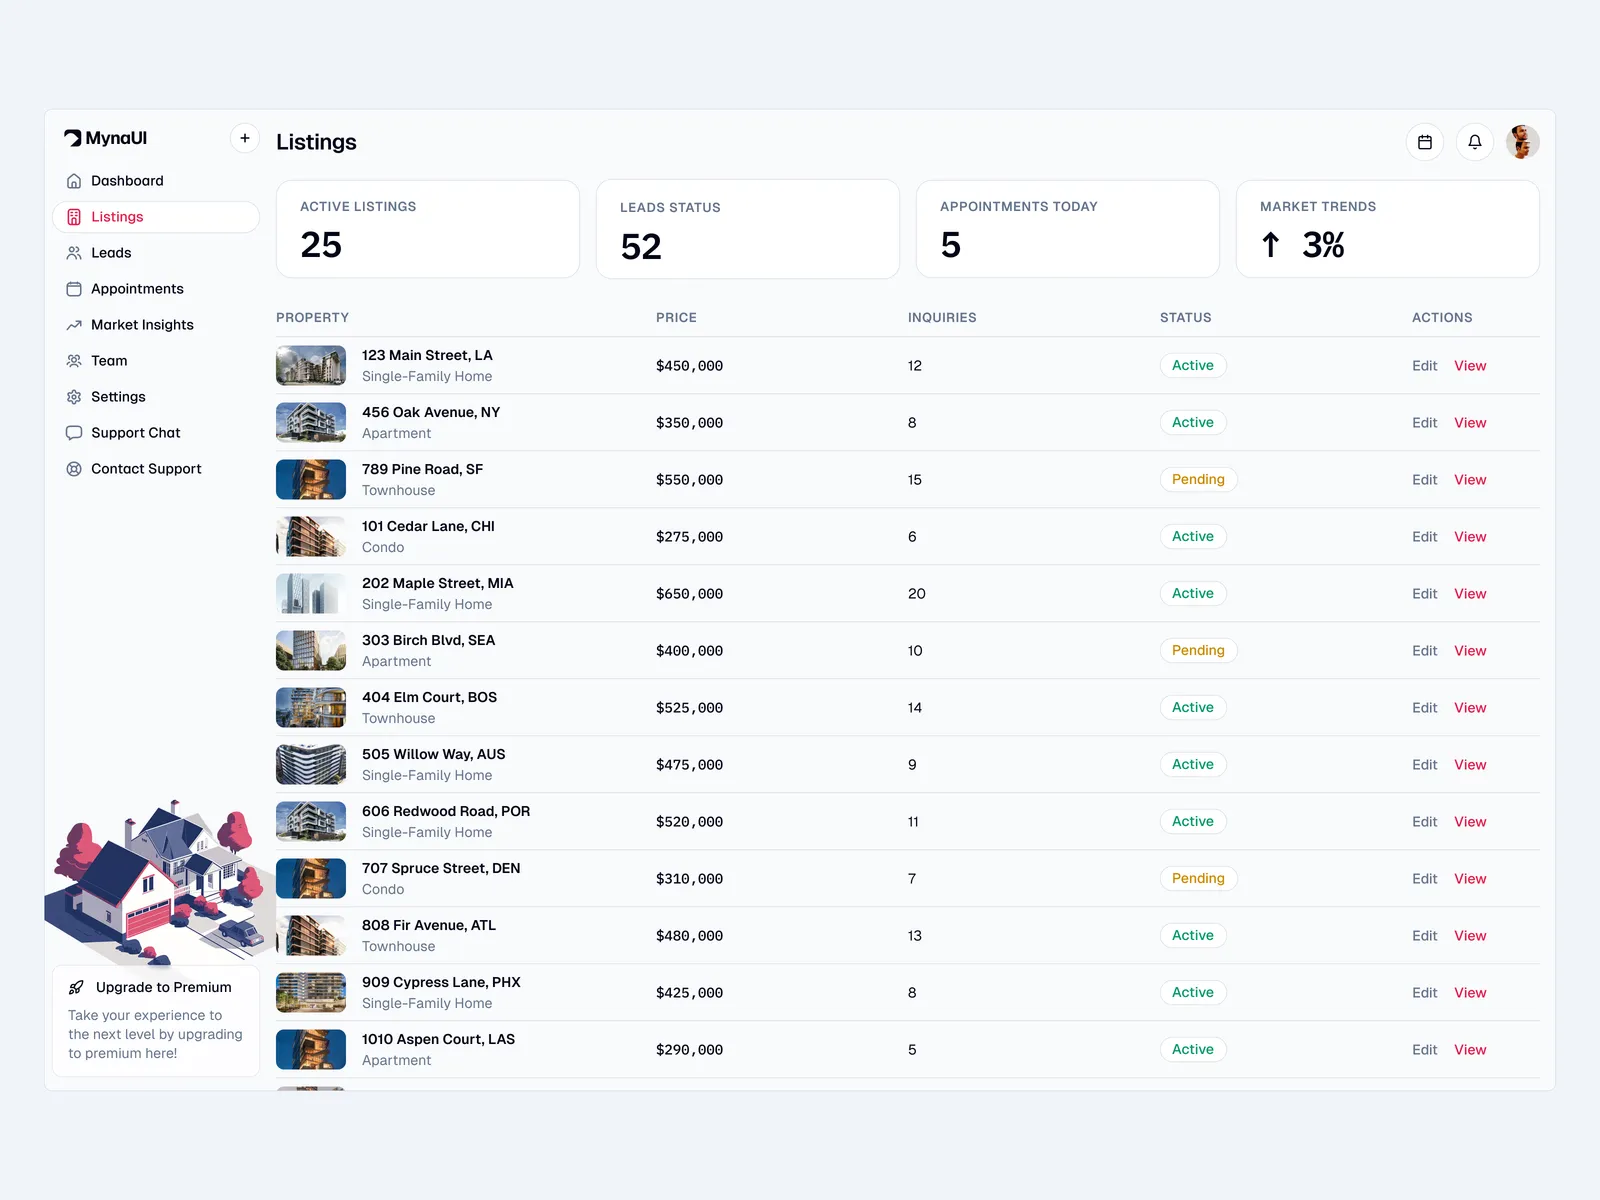Click the user profile avatar
Screen dimensions: 1600x1200
pos(1523,142)
